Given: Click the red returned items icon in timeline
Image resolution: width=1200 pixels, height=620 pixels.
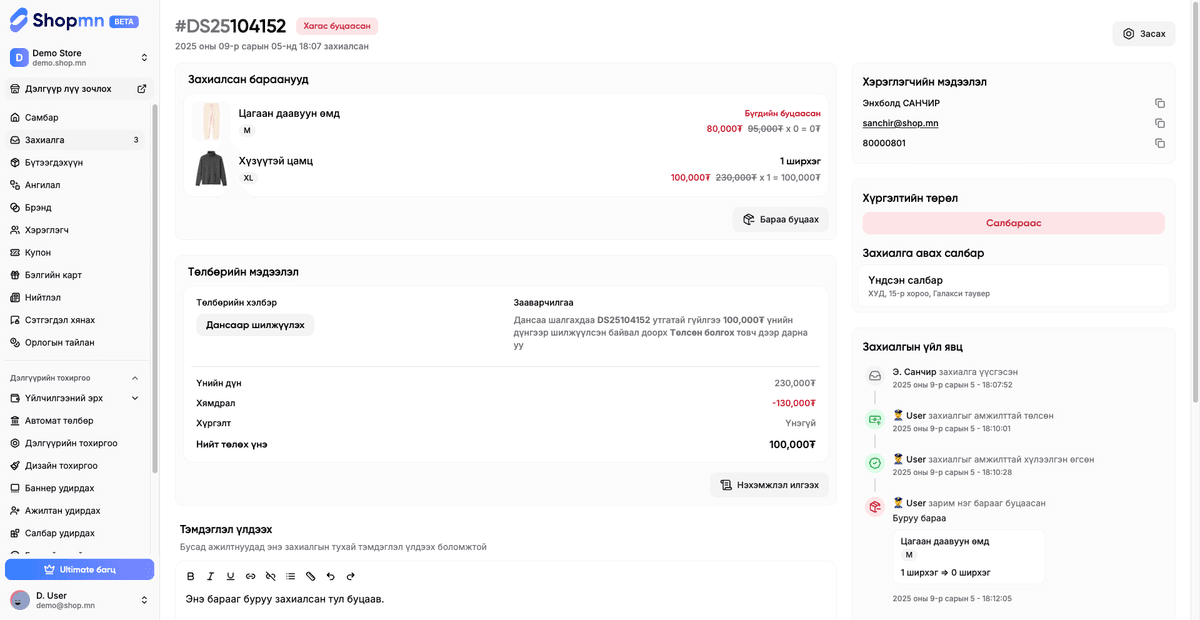Looking at the screenshot, I should click(x=875, y=507).
